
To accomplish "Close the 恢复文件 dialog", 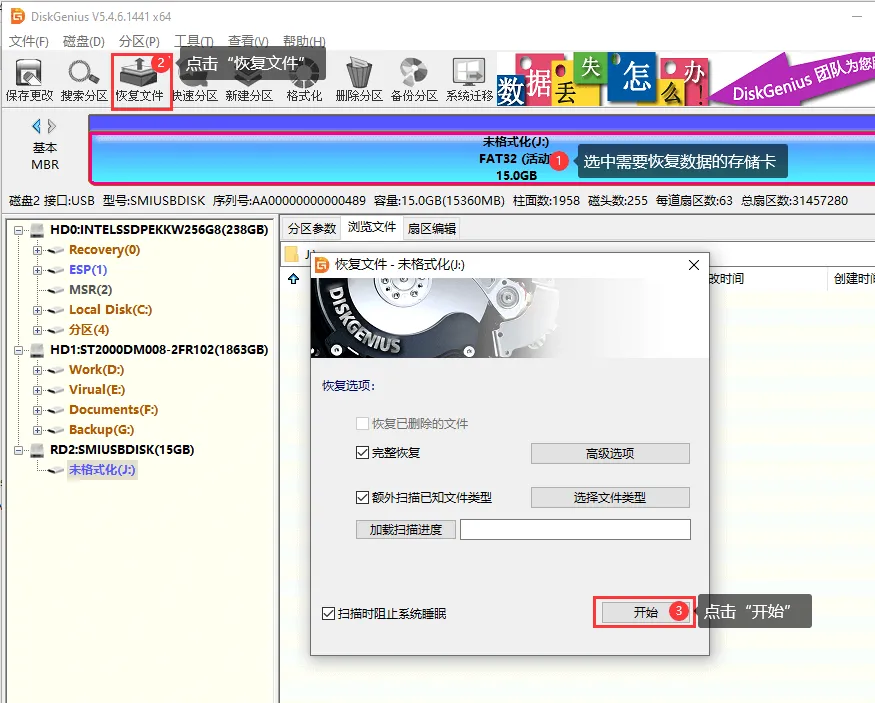I will point(694,265).
